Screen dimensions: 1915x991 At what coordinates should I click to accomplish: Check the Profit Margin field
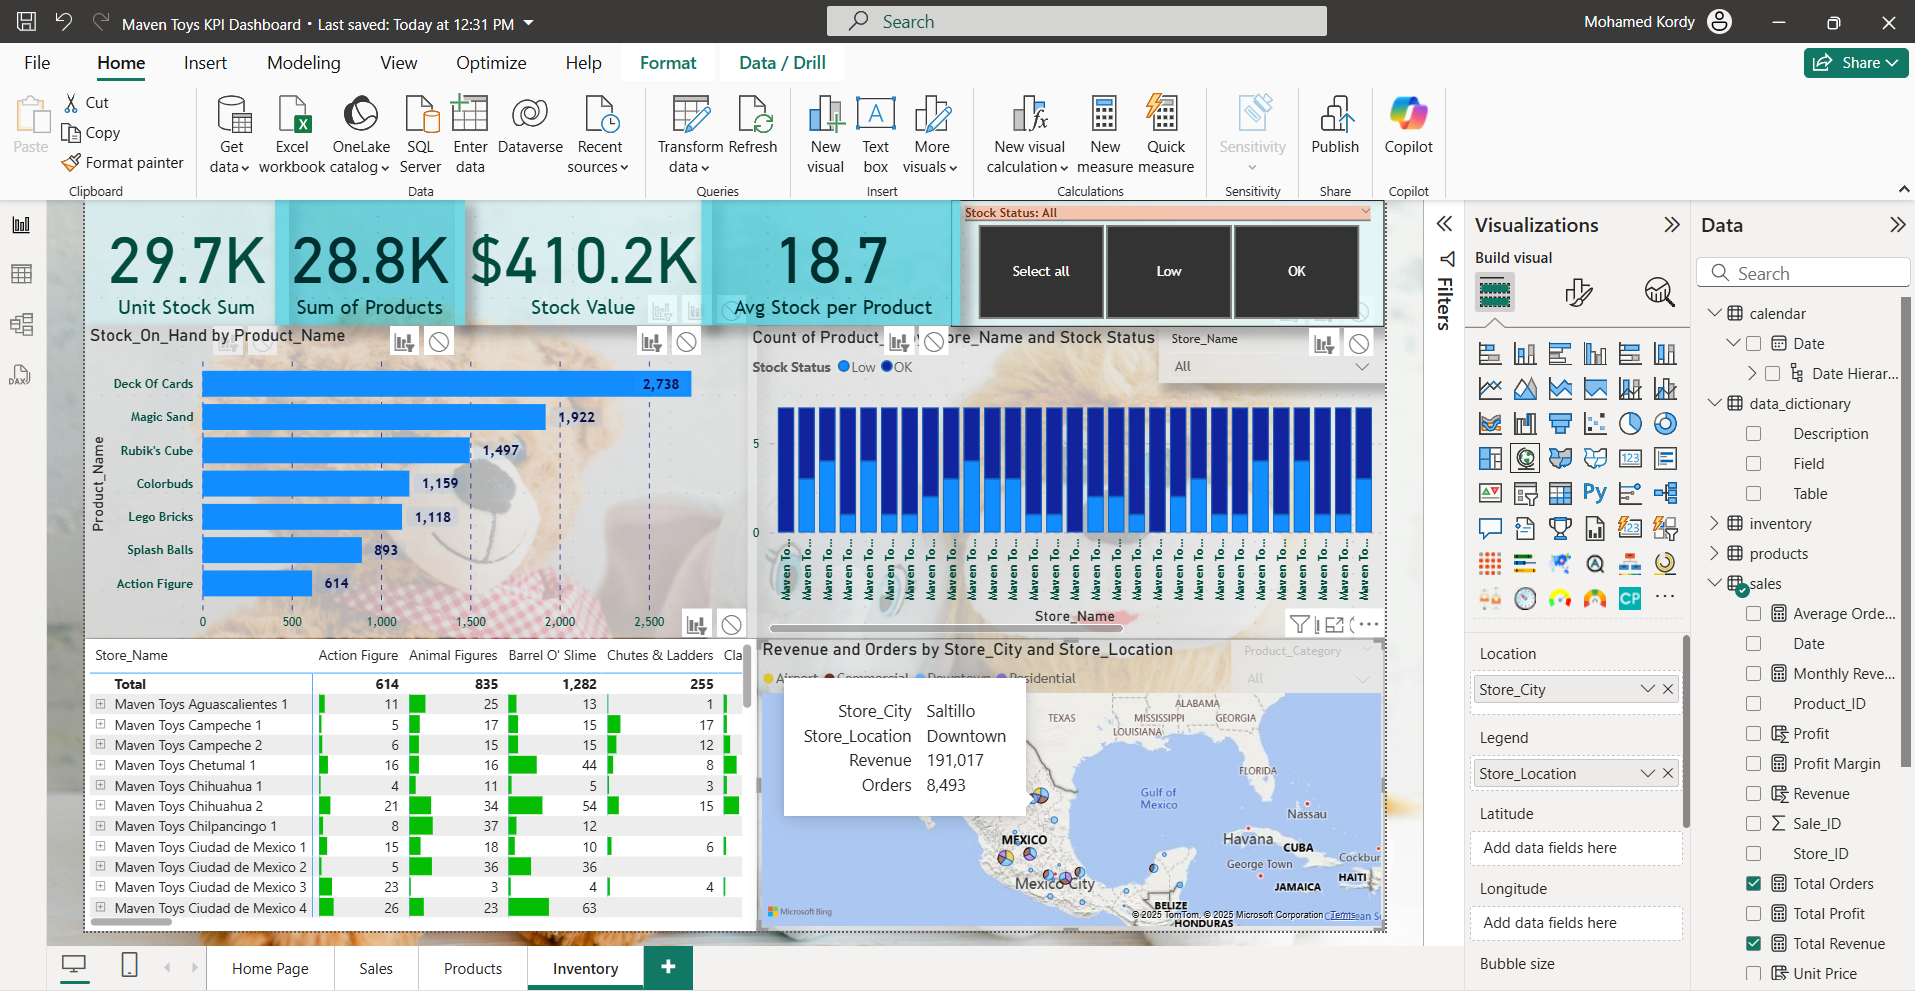[1753, 764]
